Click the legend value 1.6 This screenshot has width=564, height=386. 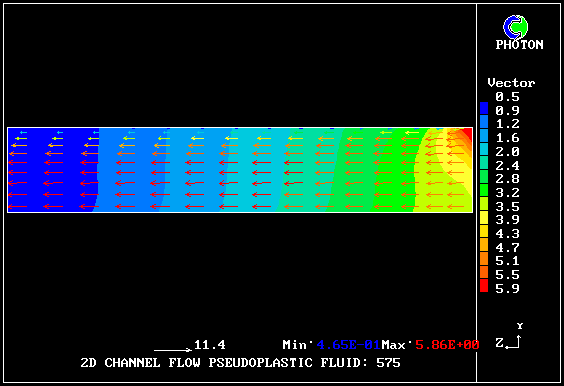pyautogui.click(x=507, y=138)
